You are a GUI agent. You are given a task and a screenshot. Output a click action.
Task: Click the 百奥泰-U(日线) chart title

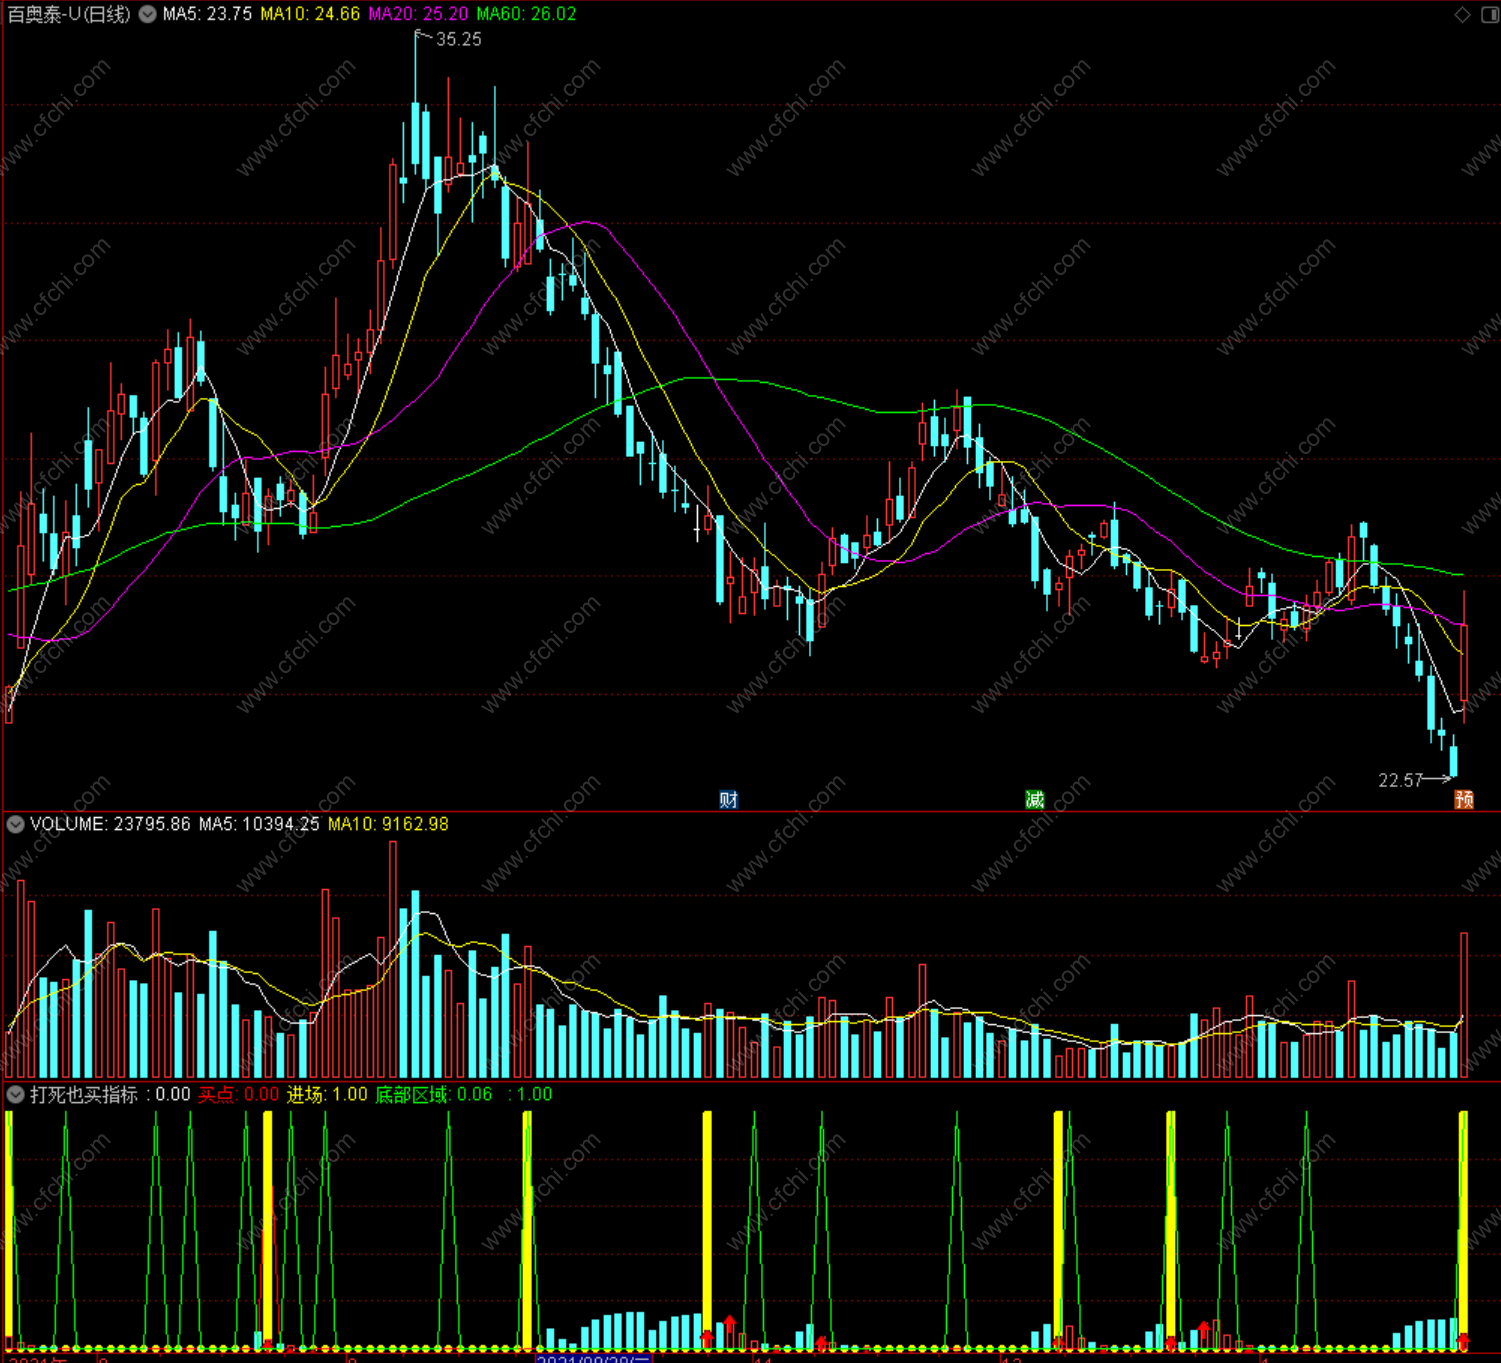tap(69, 14)
